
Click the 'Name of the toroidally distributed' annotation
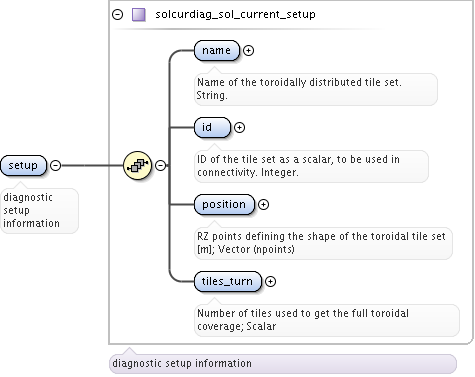[316, 89]
